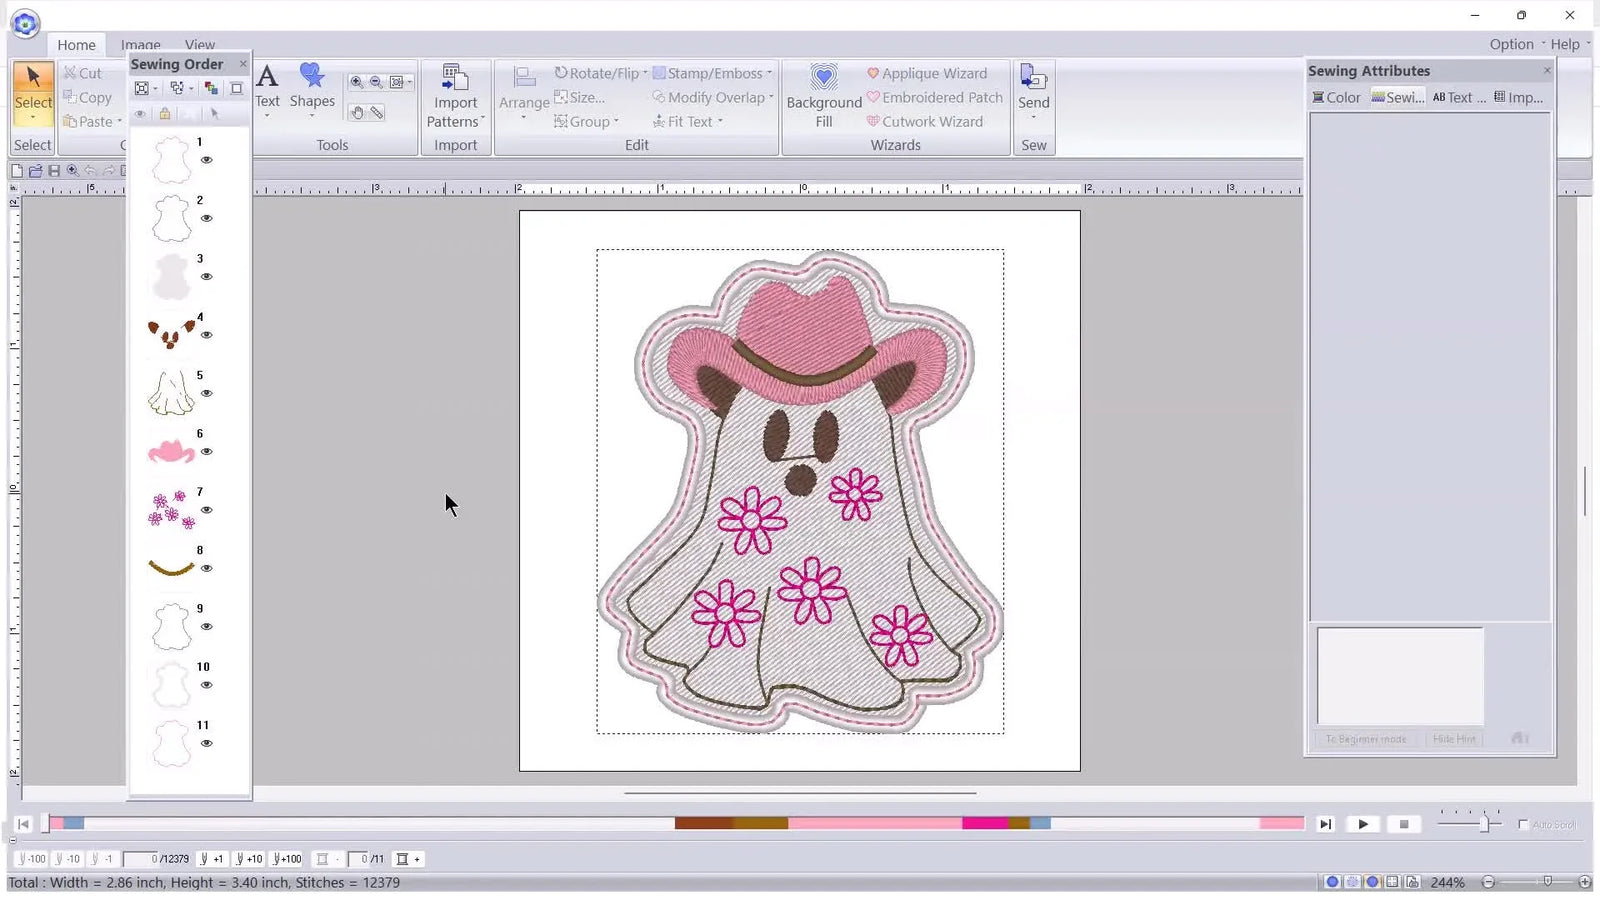Advance needle by +100 stitches
The height and width of the screenshot is (900, 1600).
coord(286,859)
